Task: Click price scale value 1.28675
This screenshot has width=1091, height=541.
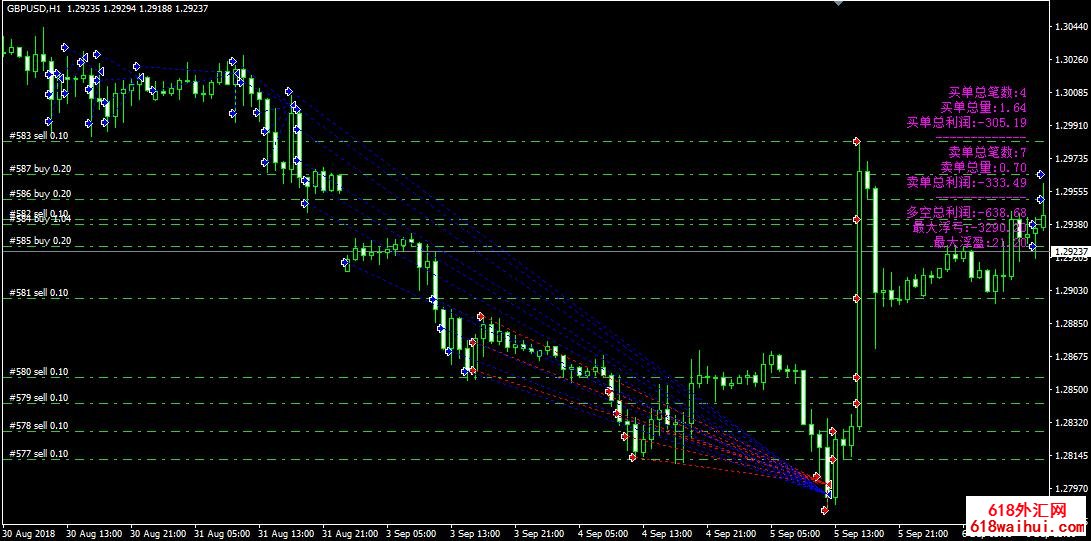Action: pos(1072,356)
